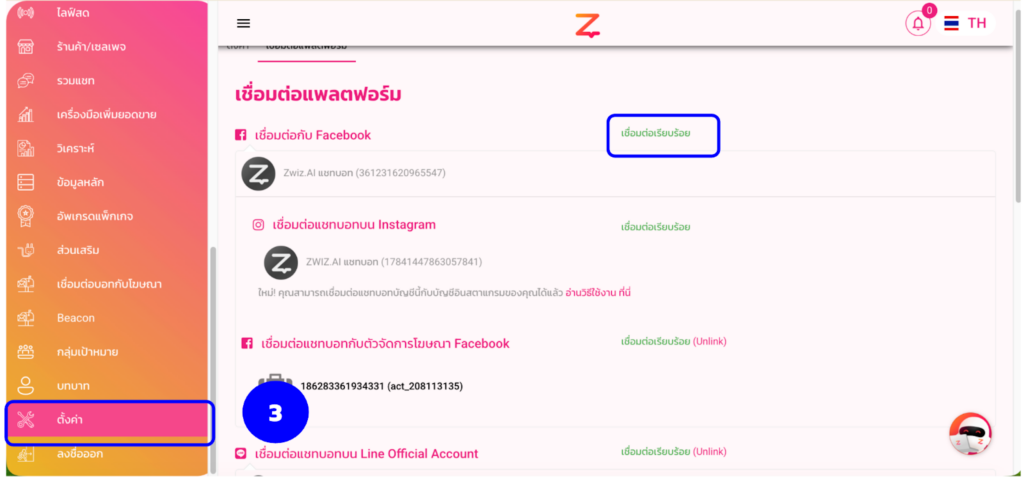The width and height of the screenshot is (1024, 478).
Task: Select ร้านค้า/เซลเพจ in the sidebar
Action: (91, 47)
